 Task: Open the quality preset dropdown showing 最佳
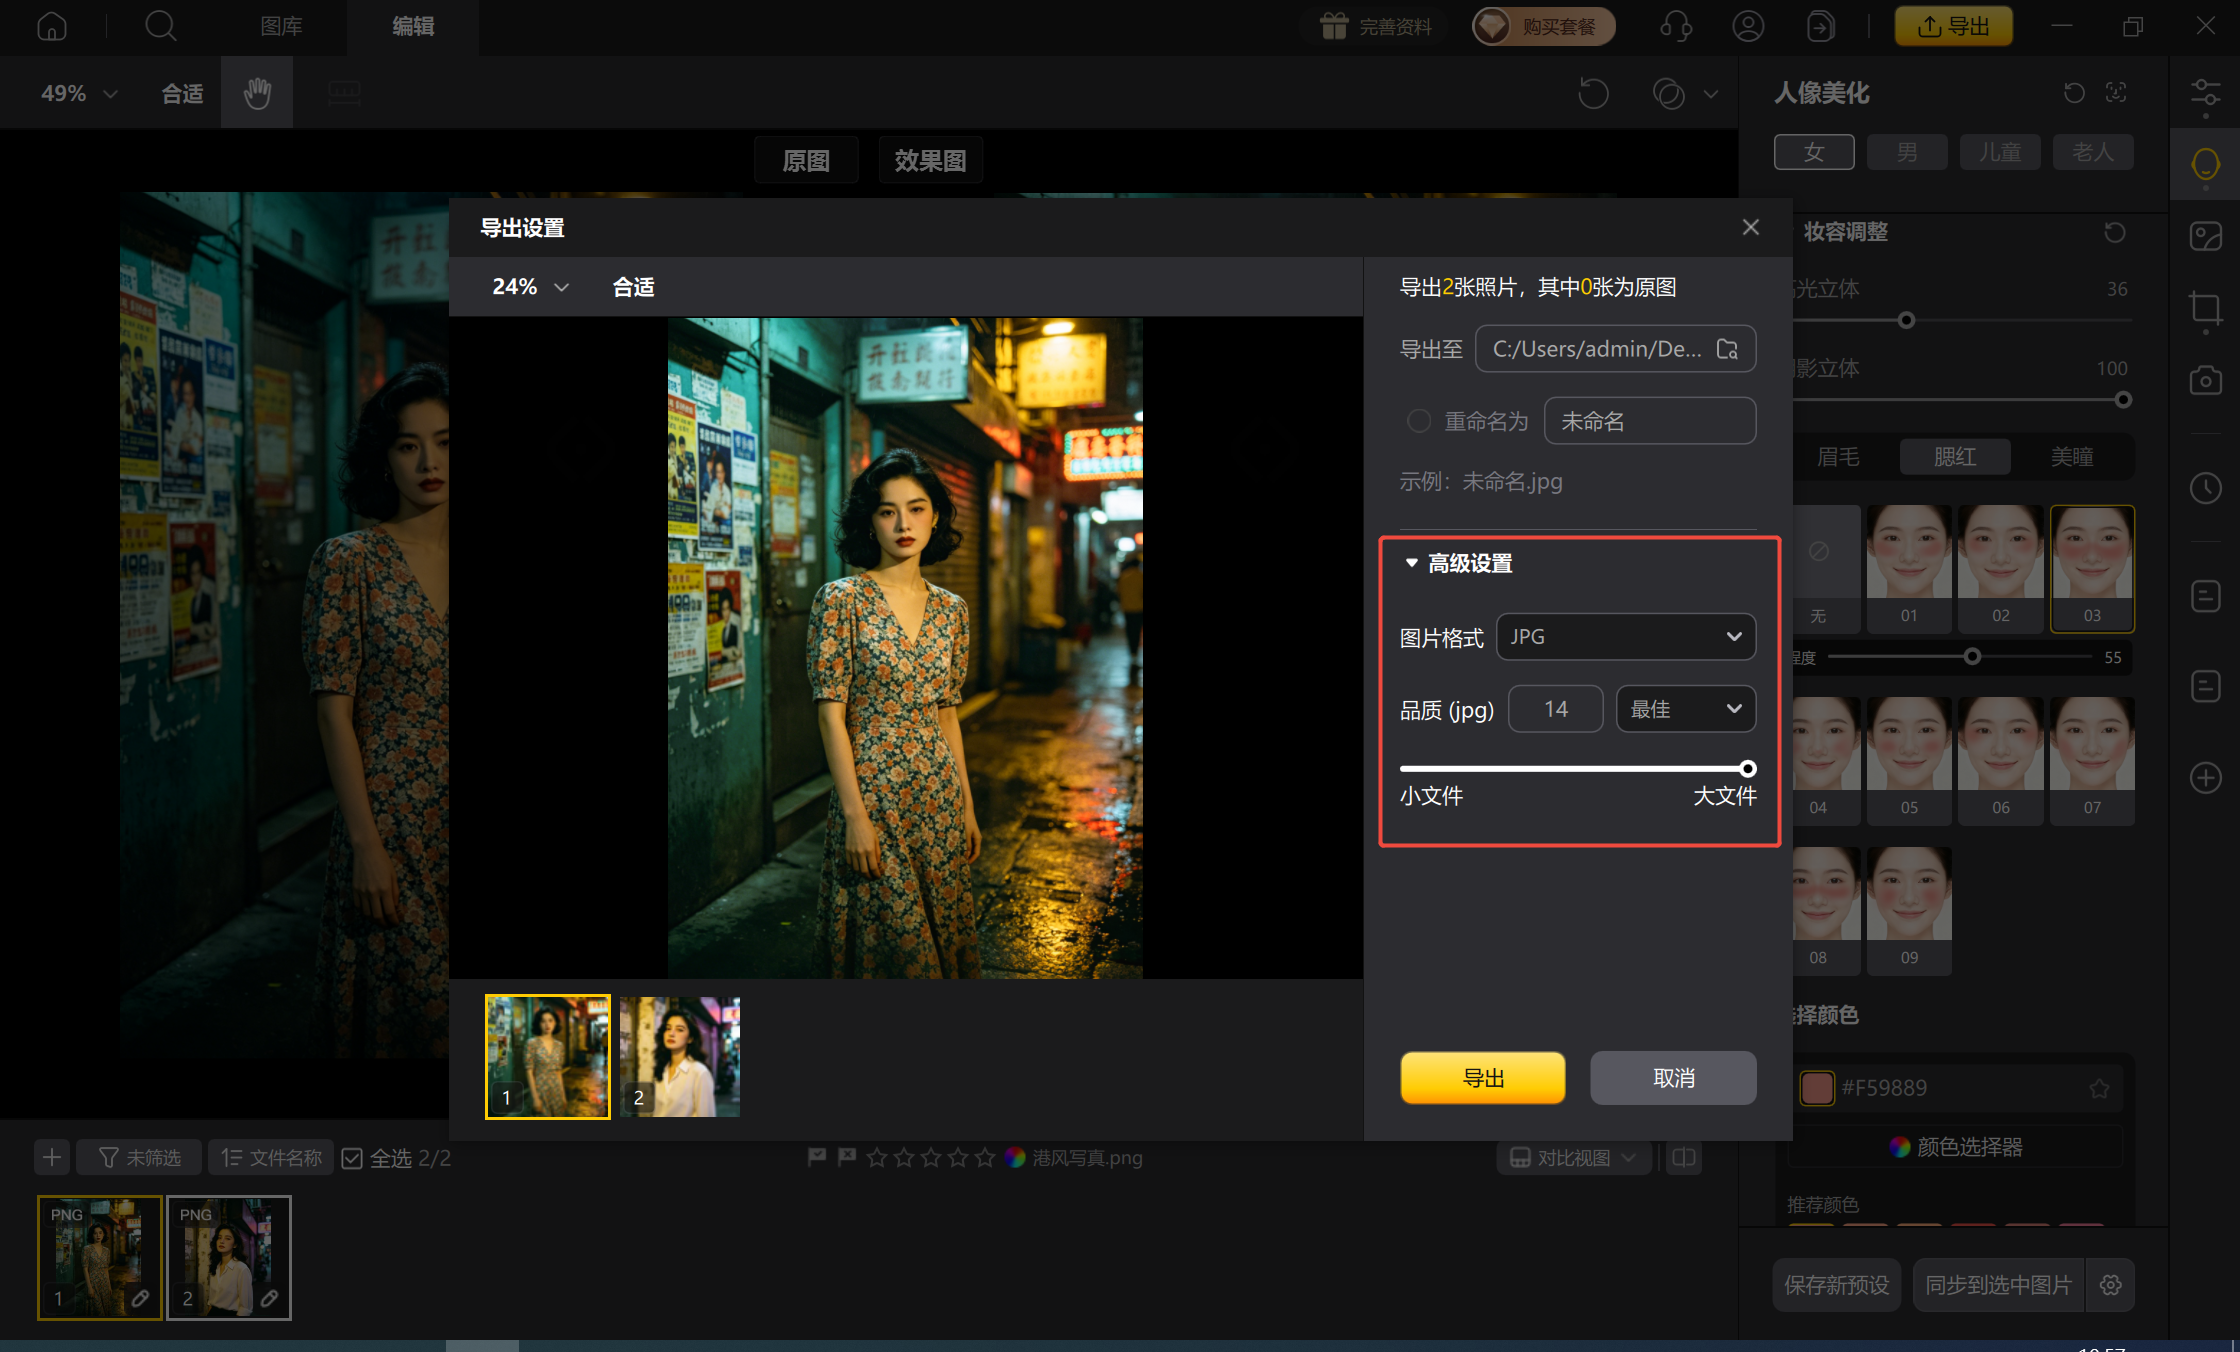(x=1685, y=709)
